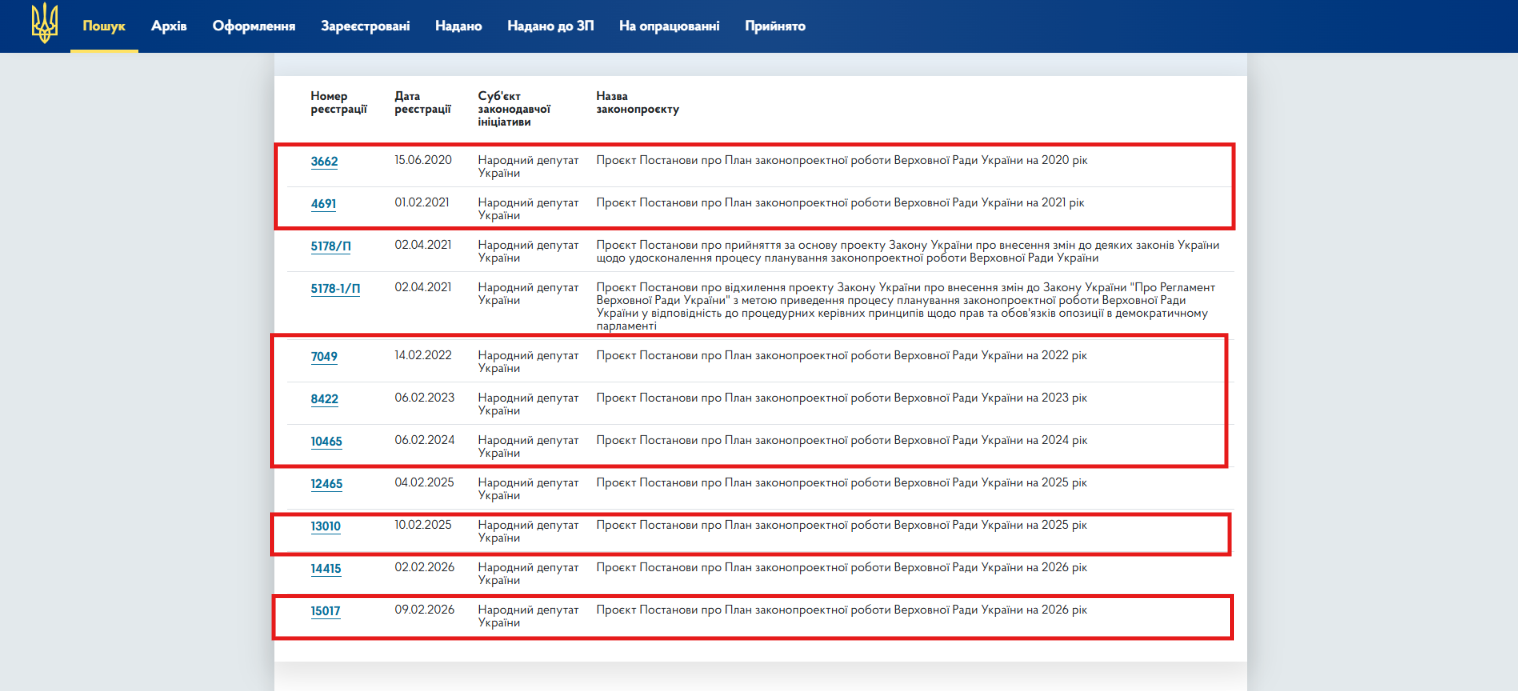Click the title of bill 5178/П

click(908, 251)
